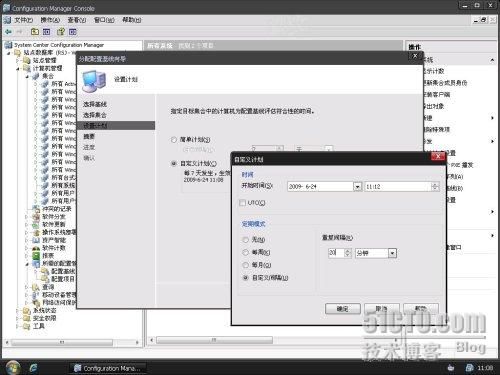Click the 软件计数 icon in the tree
This screenshot has height=375, width=500.
pos(36,248)
